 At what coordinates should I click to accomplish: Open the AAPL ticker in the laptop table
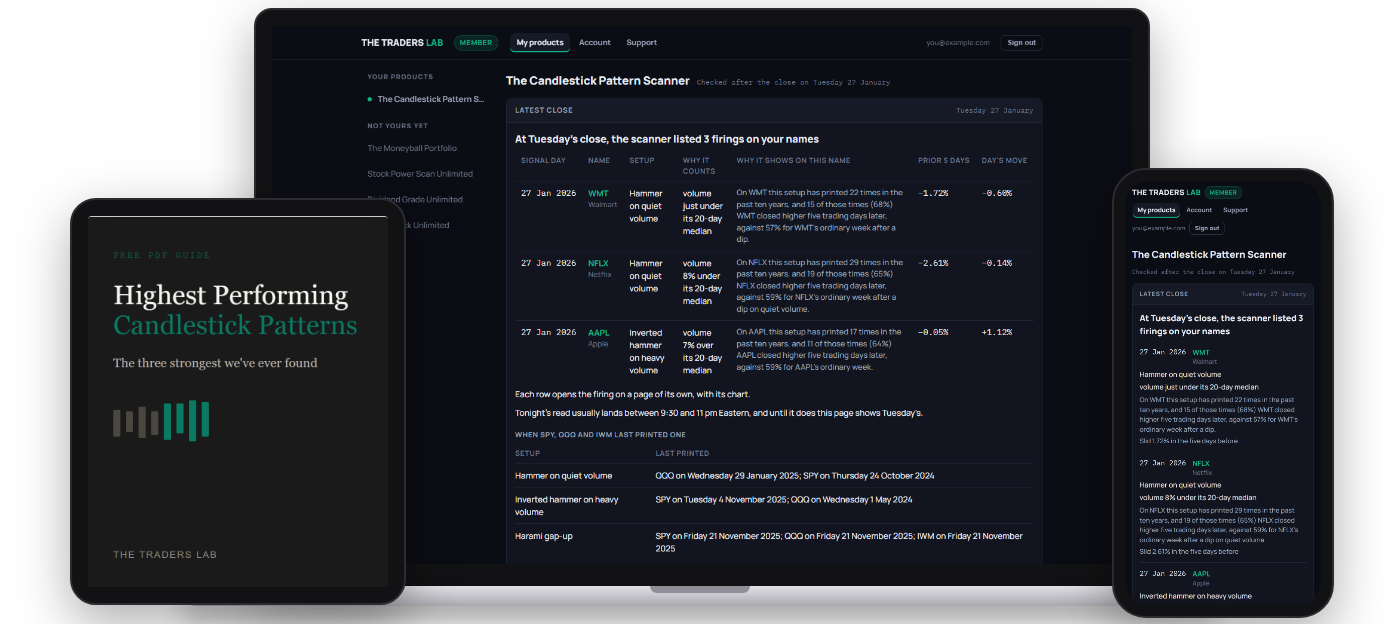(x=598, y=333)
